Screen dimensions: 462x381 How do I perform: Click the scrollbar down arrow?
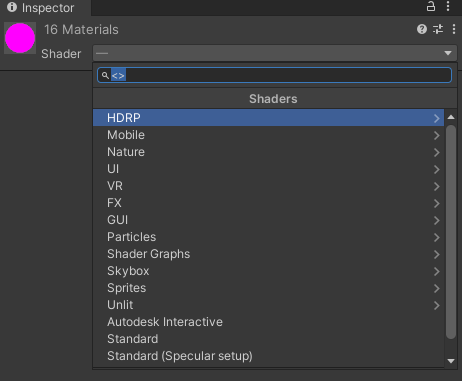click(451, 361)
